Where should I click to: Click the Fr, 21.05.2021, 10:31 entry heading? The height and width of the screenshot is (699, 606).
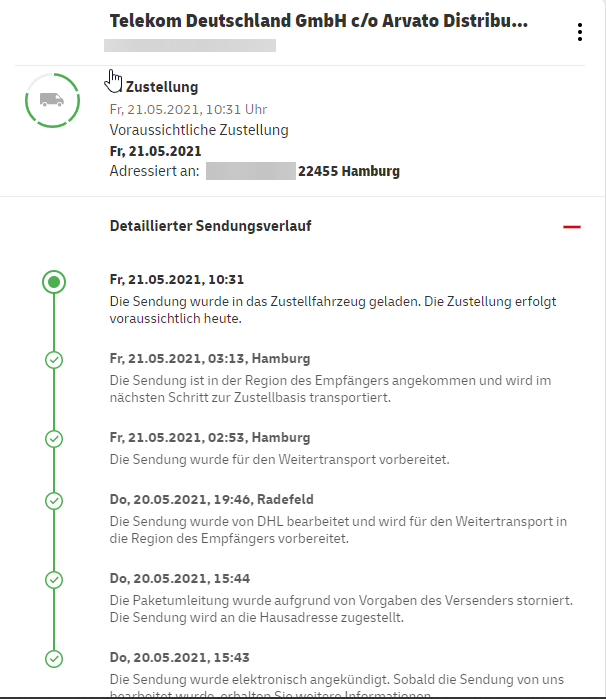177,280
